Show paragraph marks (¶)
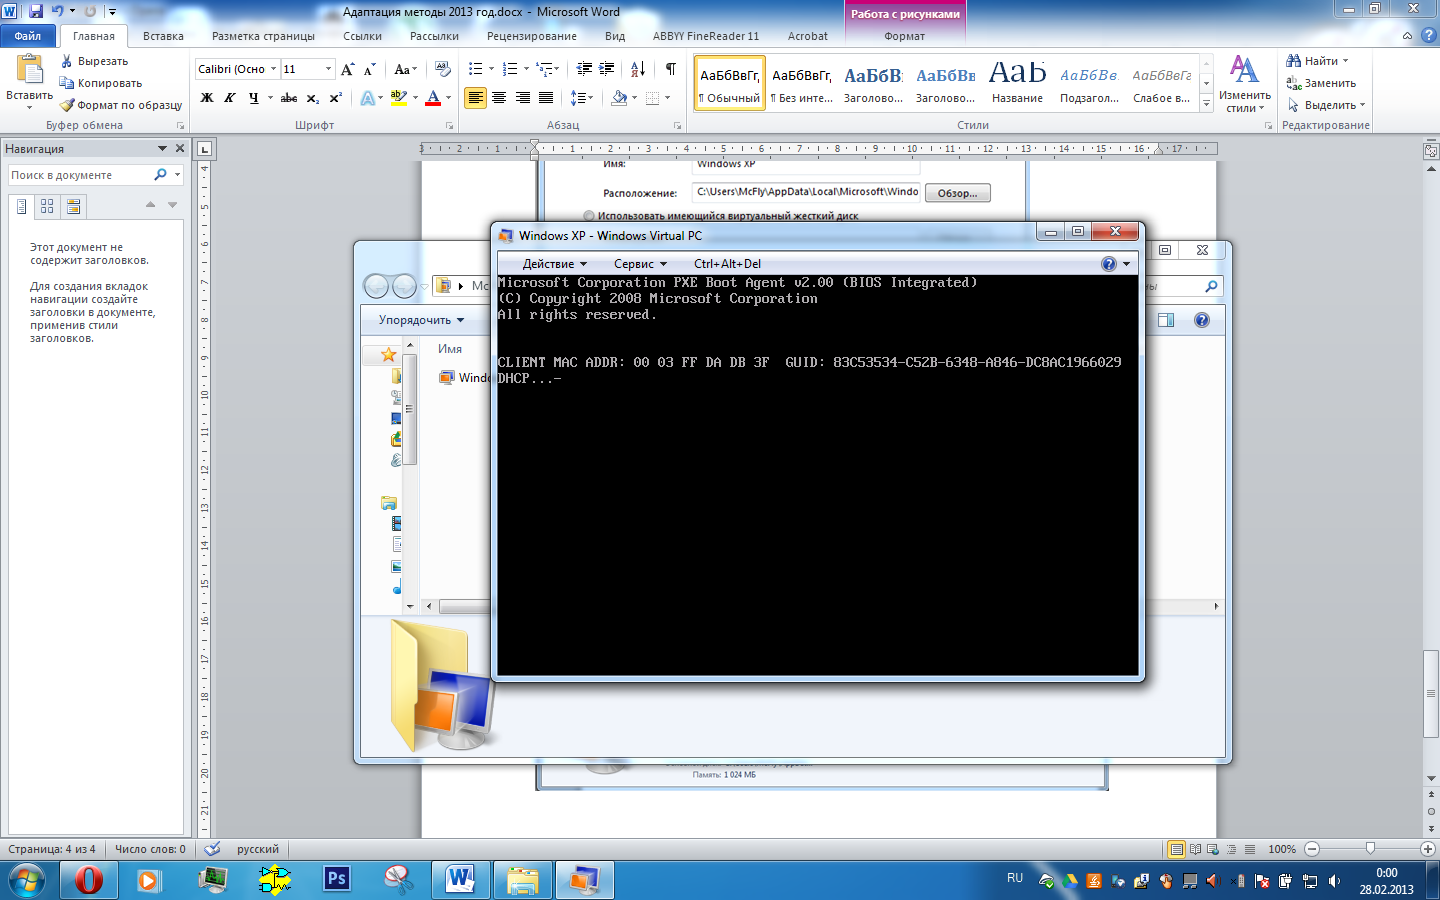 click(x=670, y=69)
